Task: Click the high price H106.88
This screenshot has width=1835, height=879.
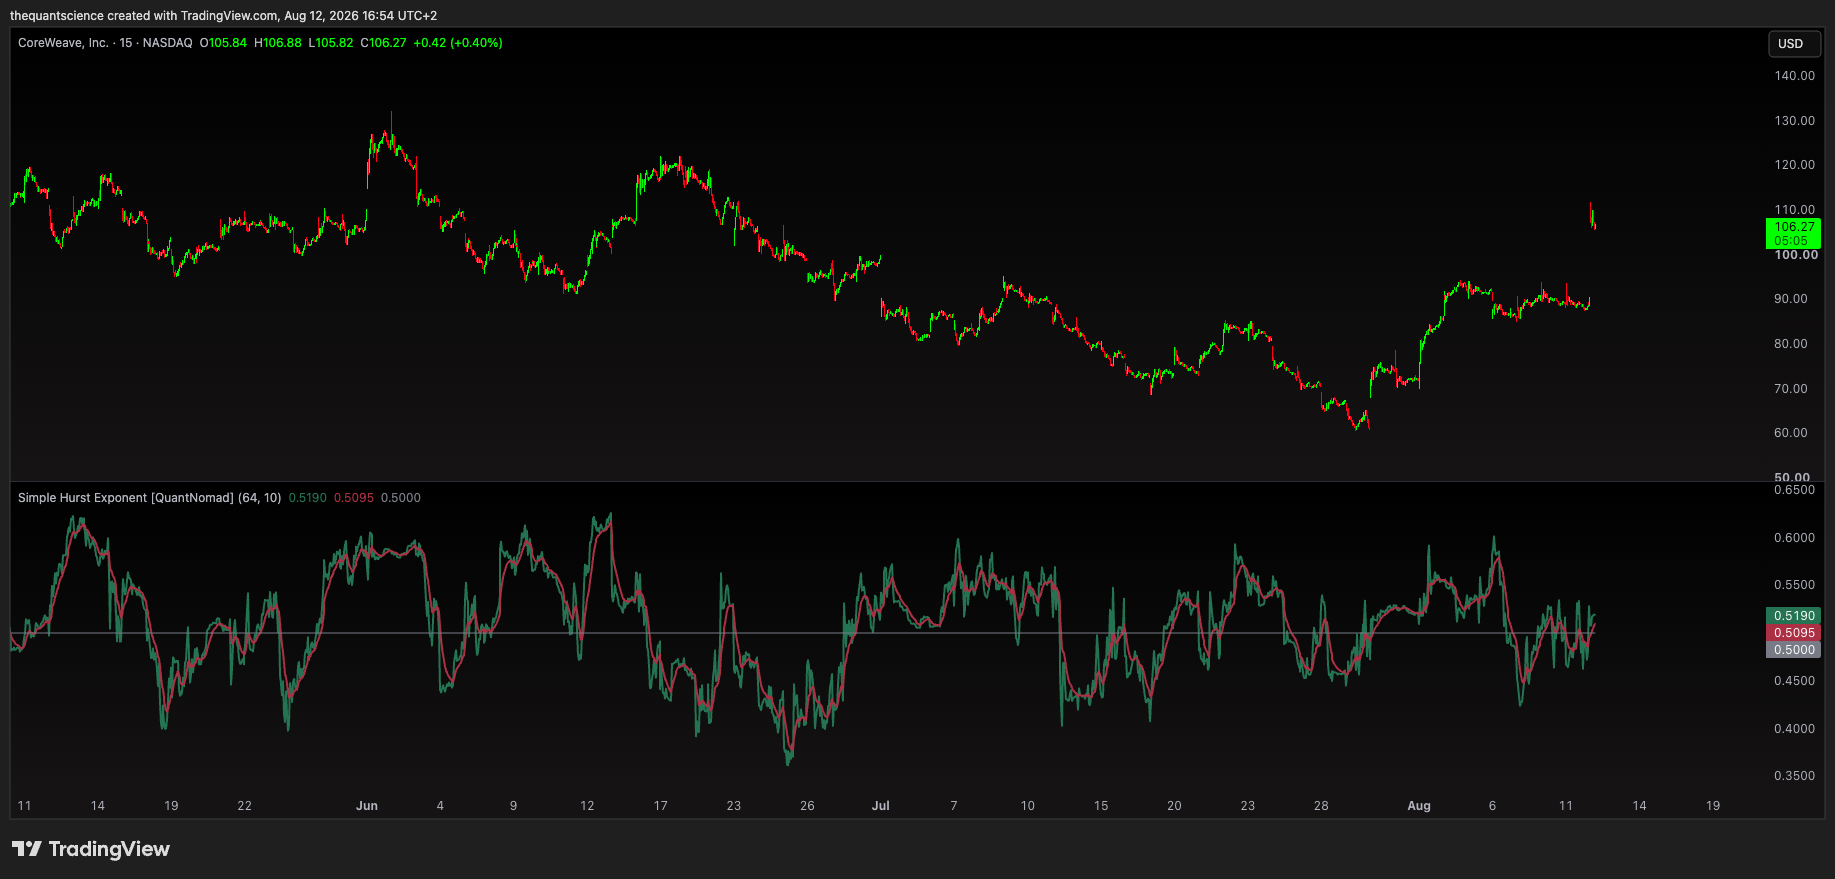Action: click(x=278, y=43)
